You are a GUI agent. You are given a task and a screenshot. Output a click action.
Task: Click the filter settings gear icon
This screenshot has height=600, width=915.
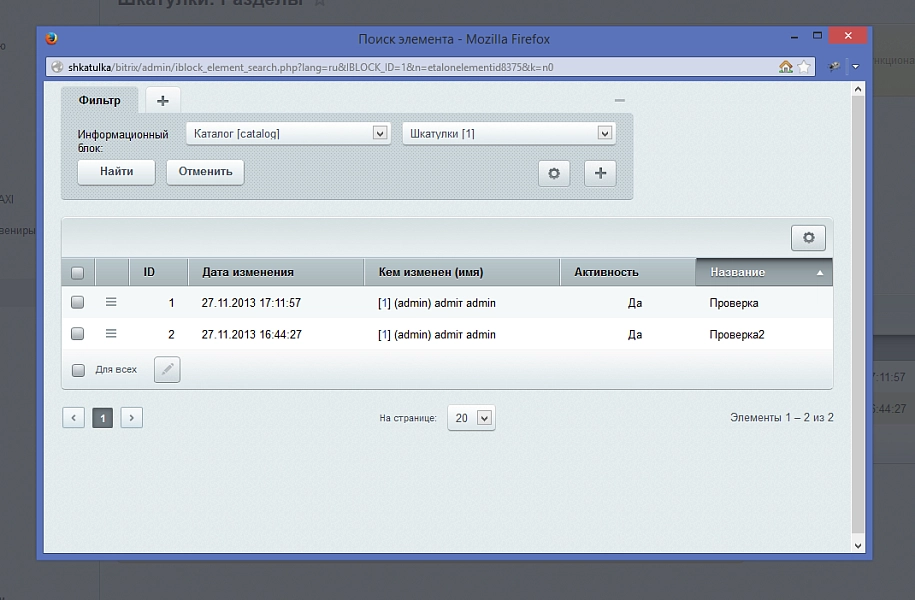(554, 173)
